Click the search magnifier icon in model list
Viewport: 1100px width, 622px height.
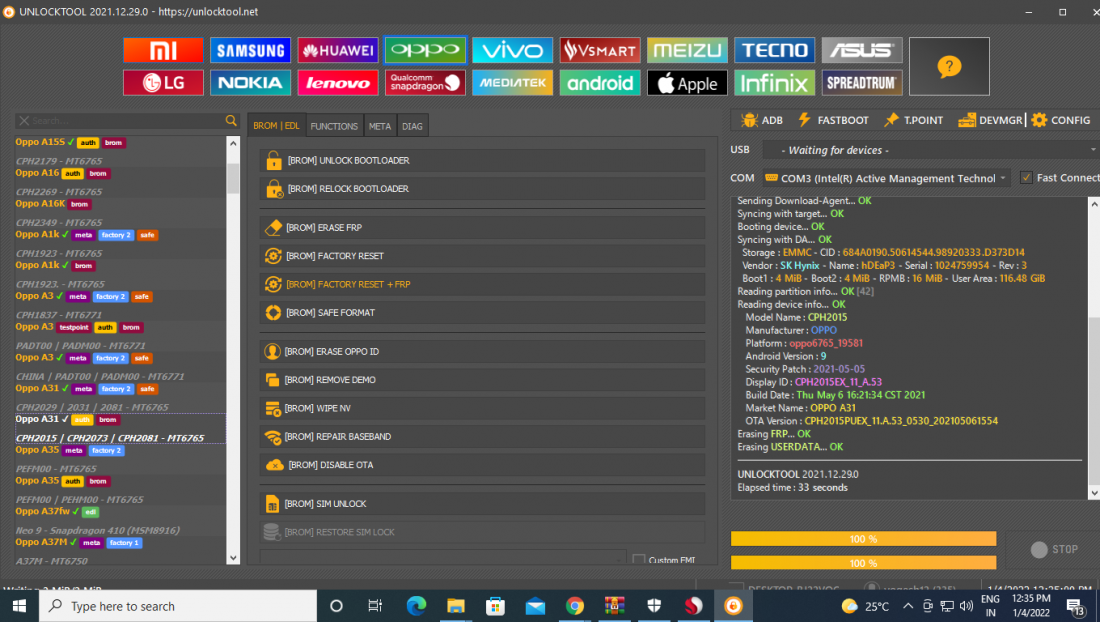pyautogui.click(x=231, y=121)
